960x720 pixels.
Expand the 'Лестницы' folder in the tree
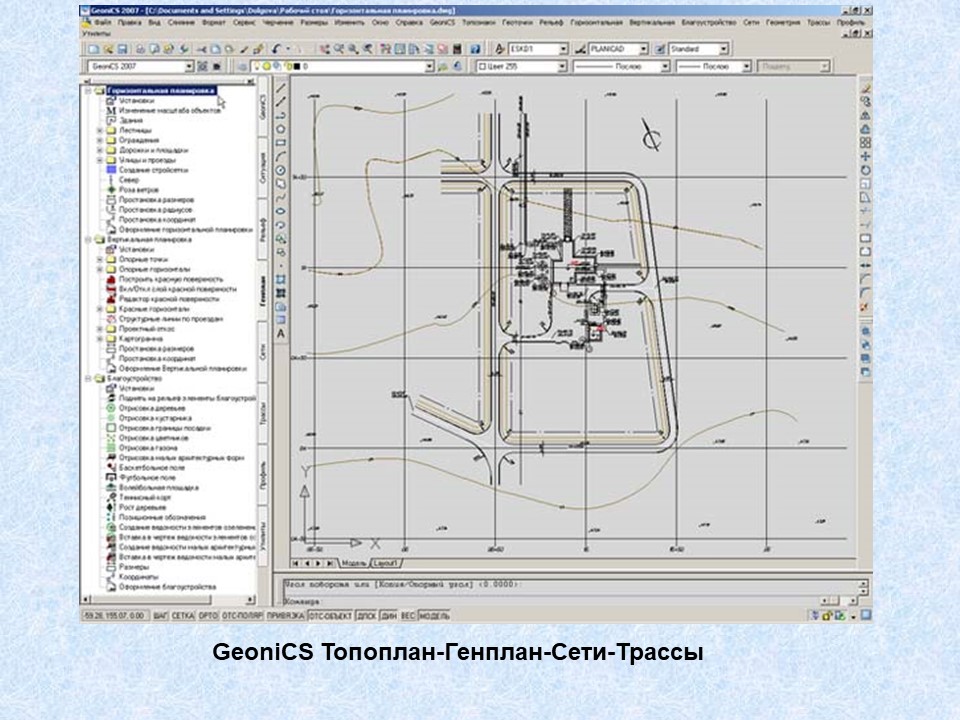click(x=100, y=130)
